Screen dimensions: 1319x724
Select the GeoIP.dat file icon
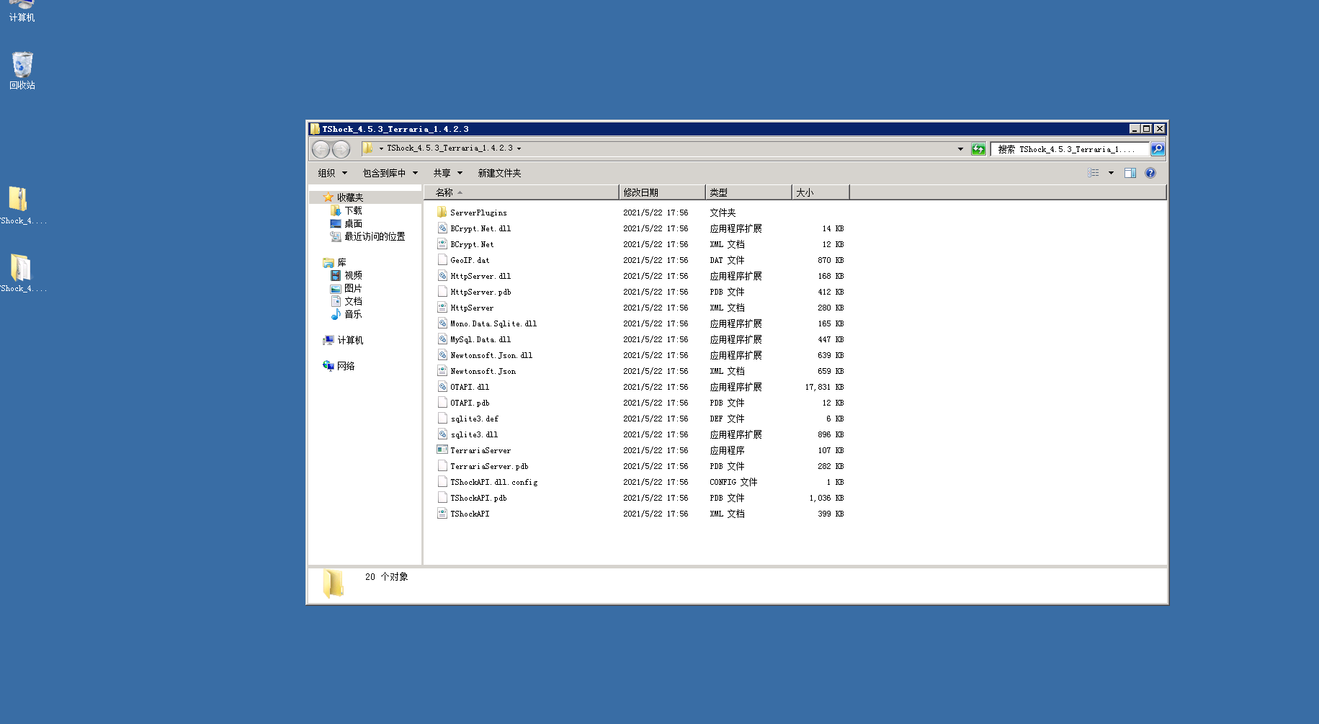(x=442, y=260)
